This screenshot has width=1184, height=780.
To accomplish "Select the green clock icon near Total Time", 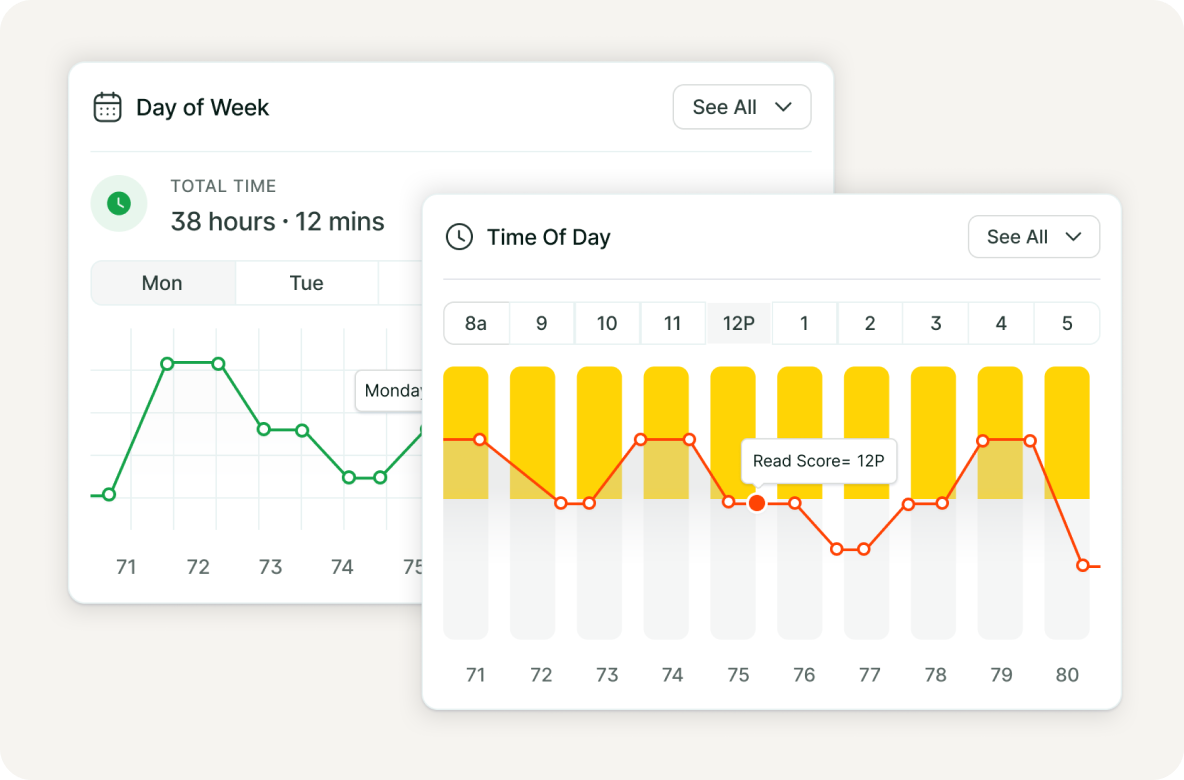I will [119, 203].
